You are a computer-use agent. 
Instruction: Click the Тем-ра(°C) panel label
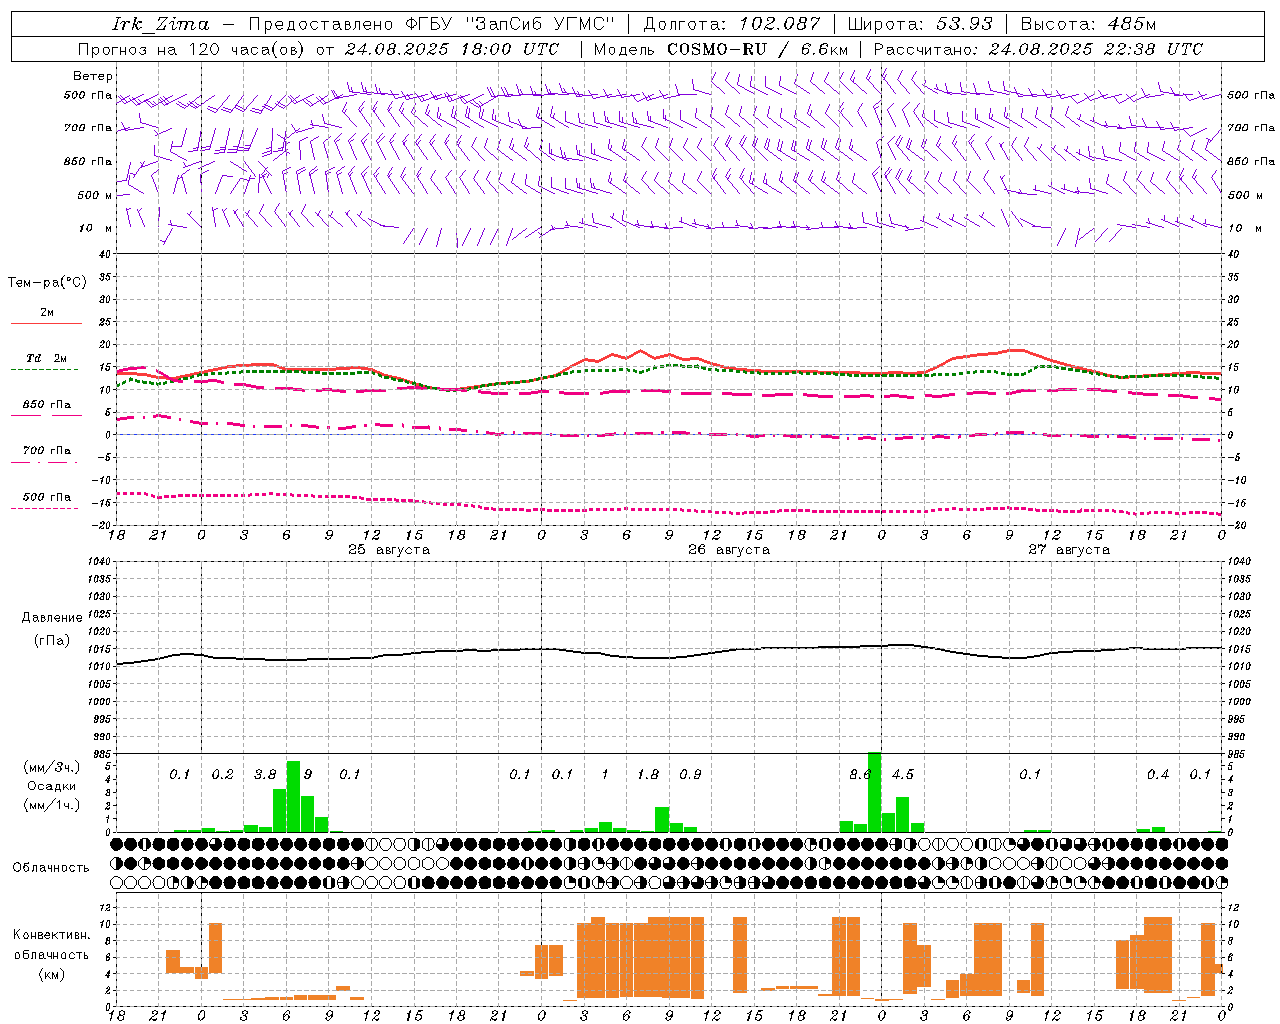click(x=47, y=283)
